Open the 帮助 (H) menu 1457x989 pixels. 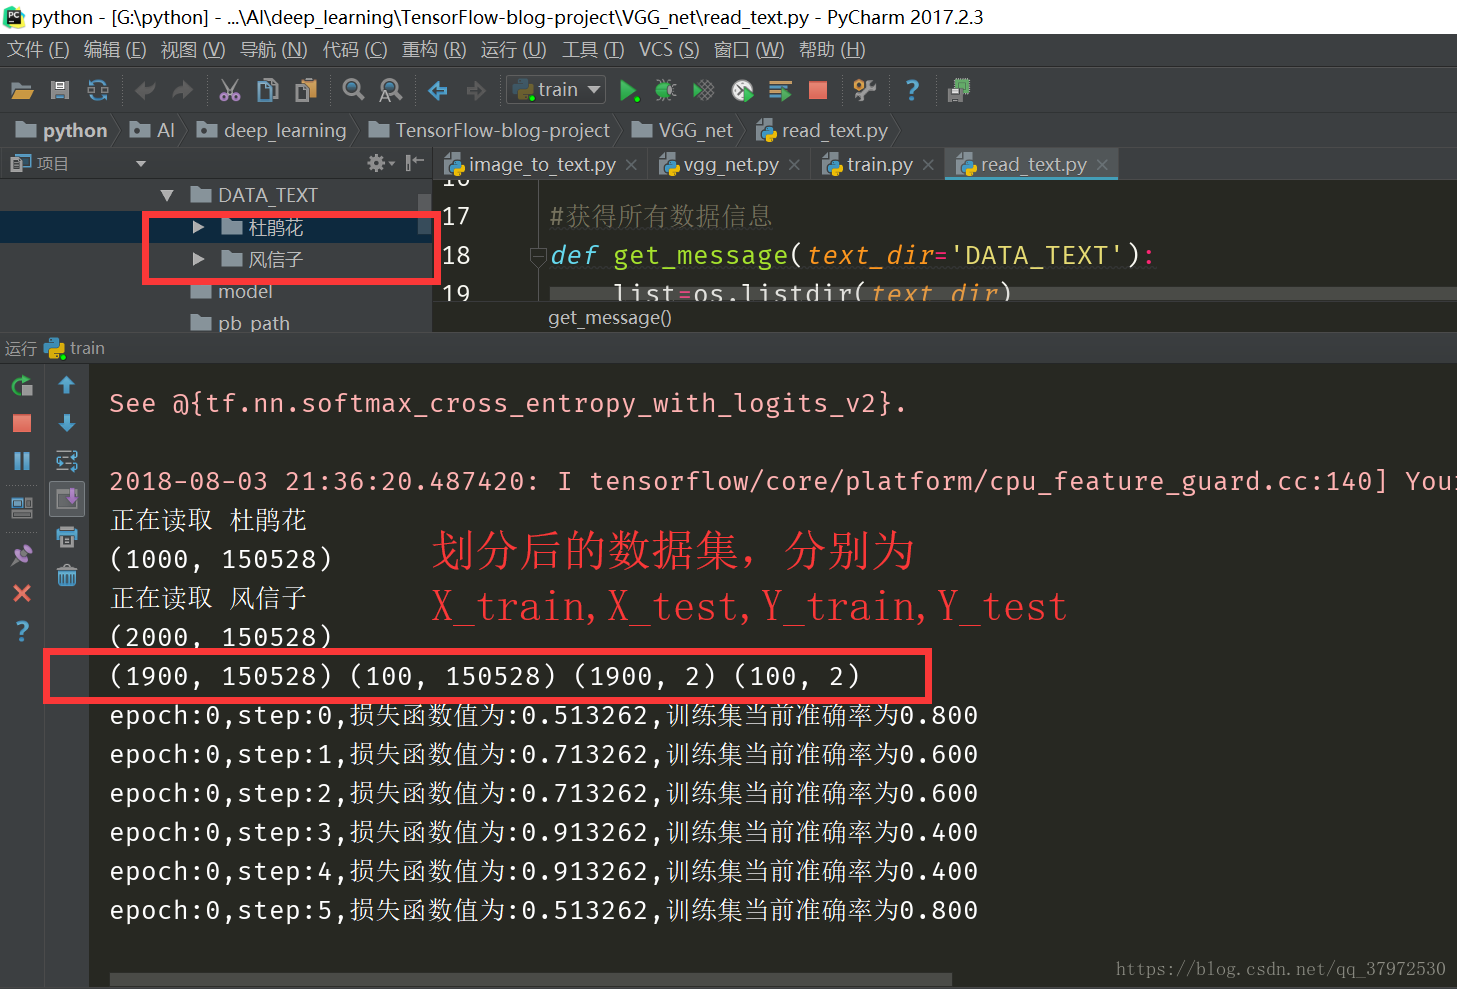[832, 50]
